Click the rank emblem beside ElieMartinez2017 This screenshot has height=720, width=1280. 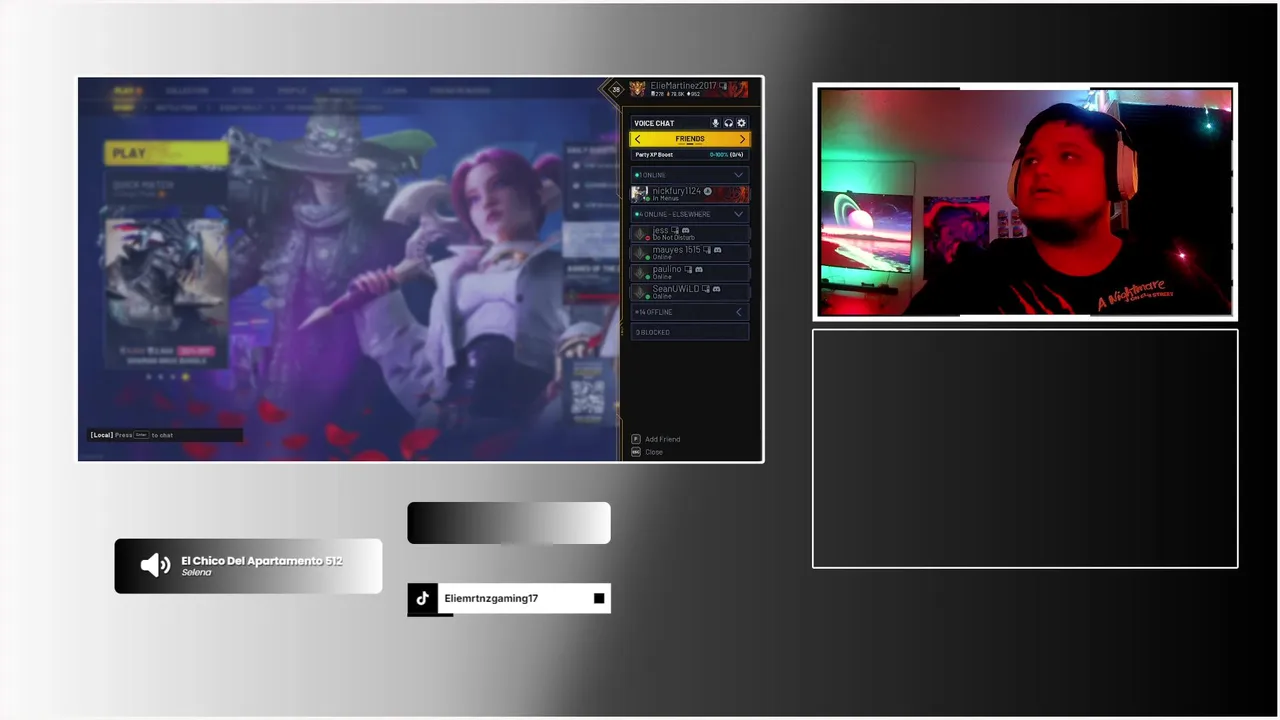tap(638, 90)
